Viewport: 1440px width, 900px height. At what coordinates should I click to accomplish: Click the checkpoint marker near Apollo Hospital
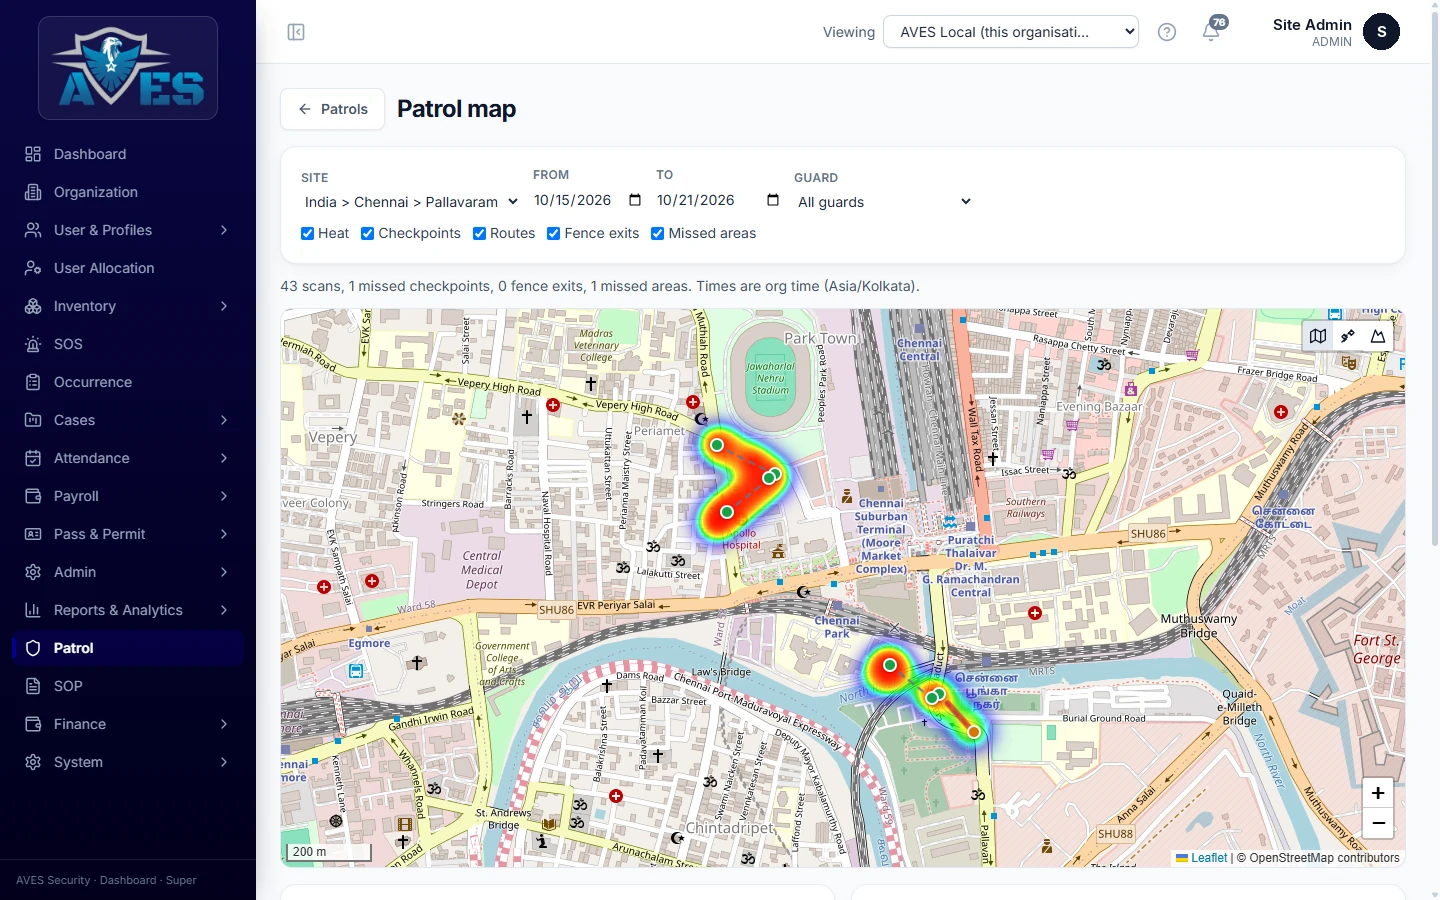[x=727, y=512]
